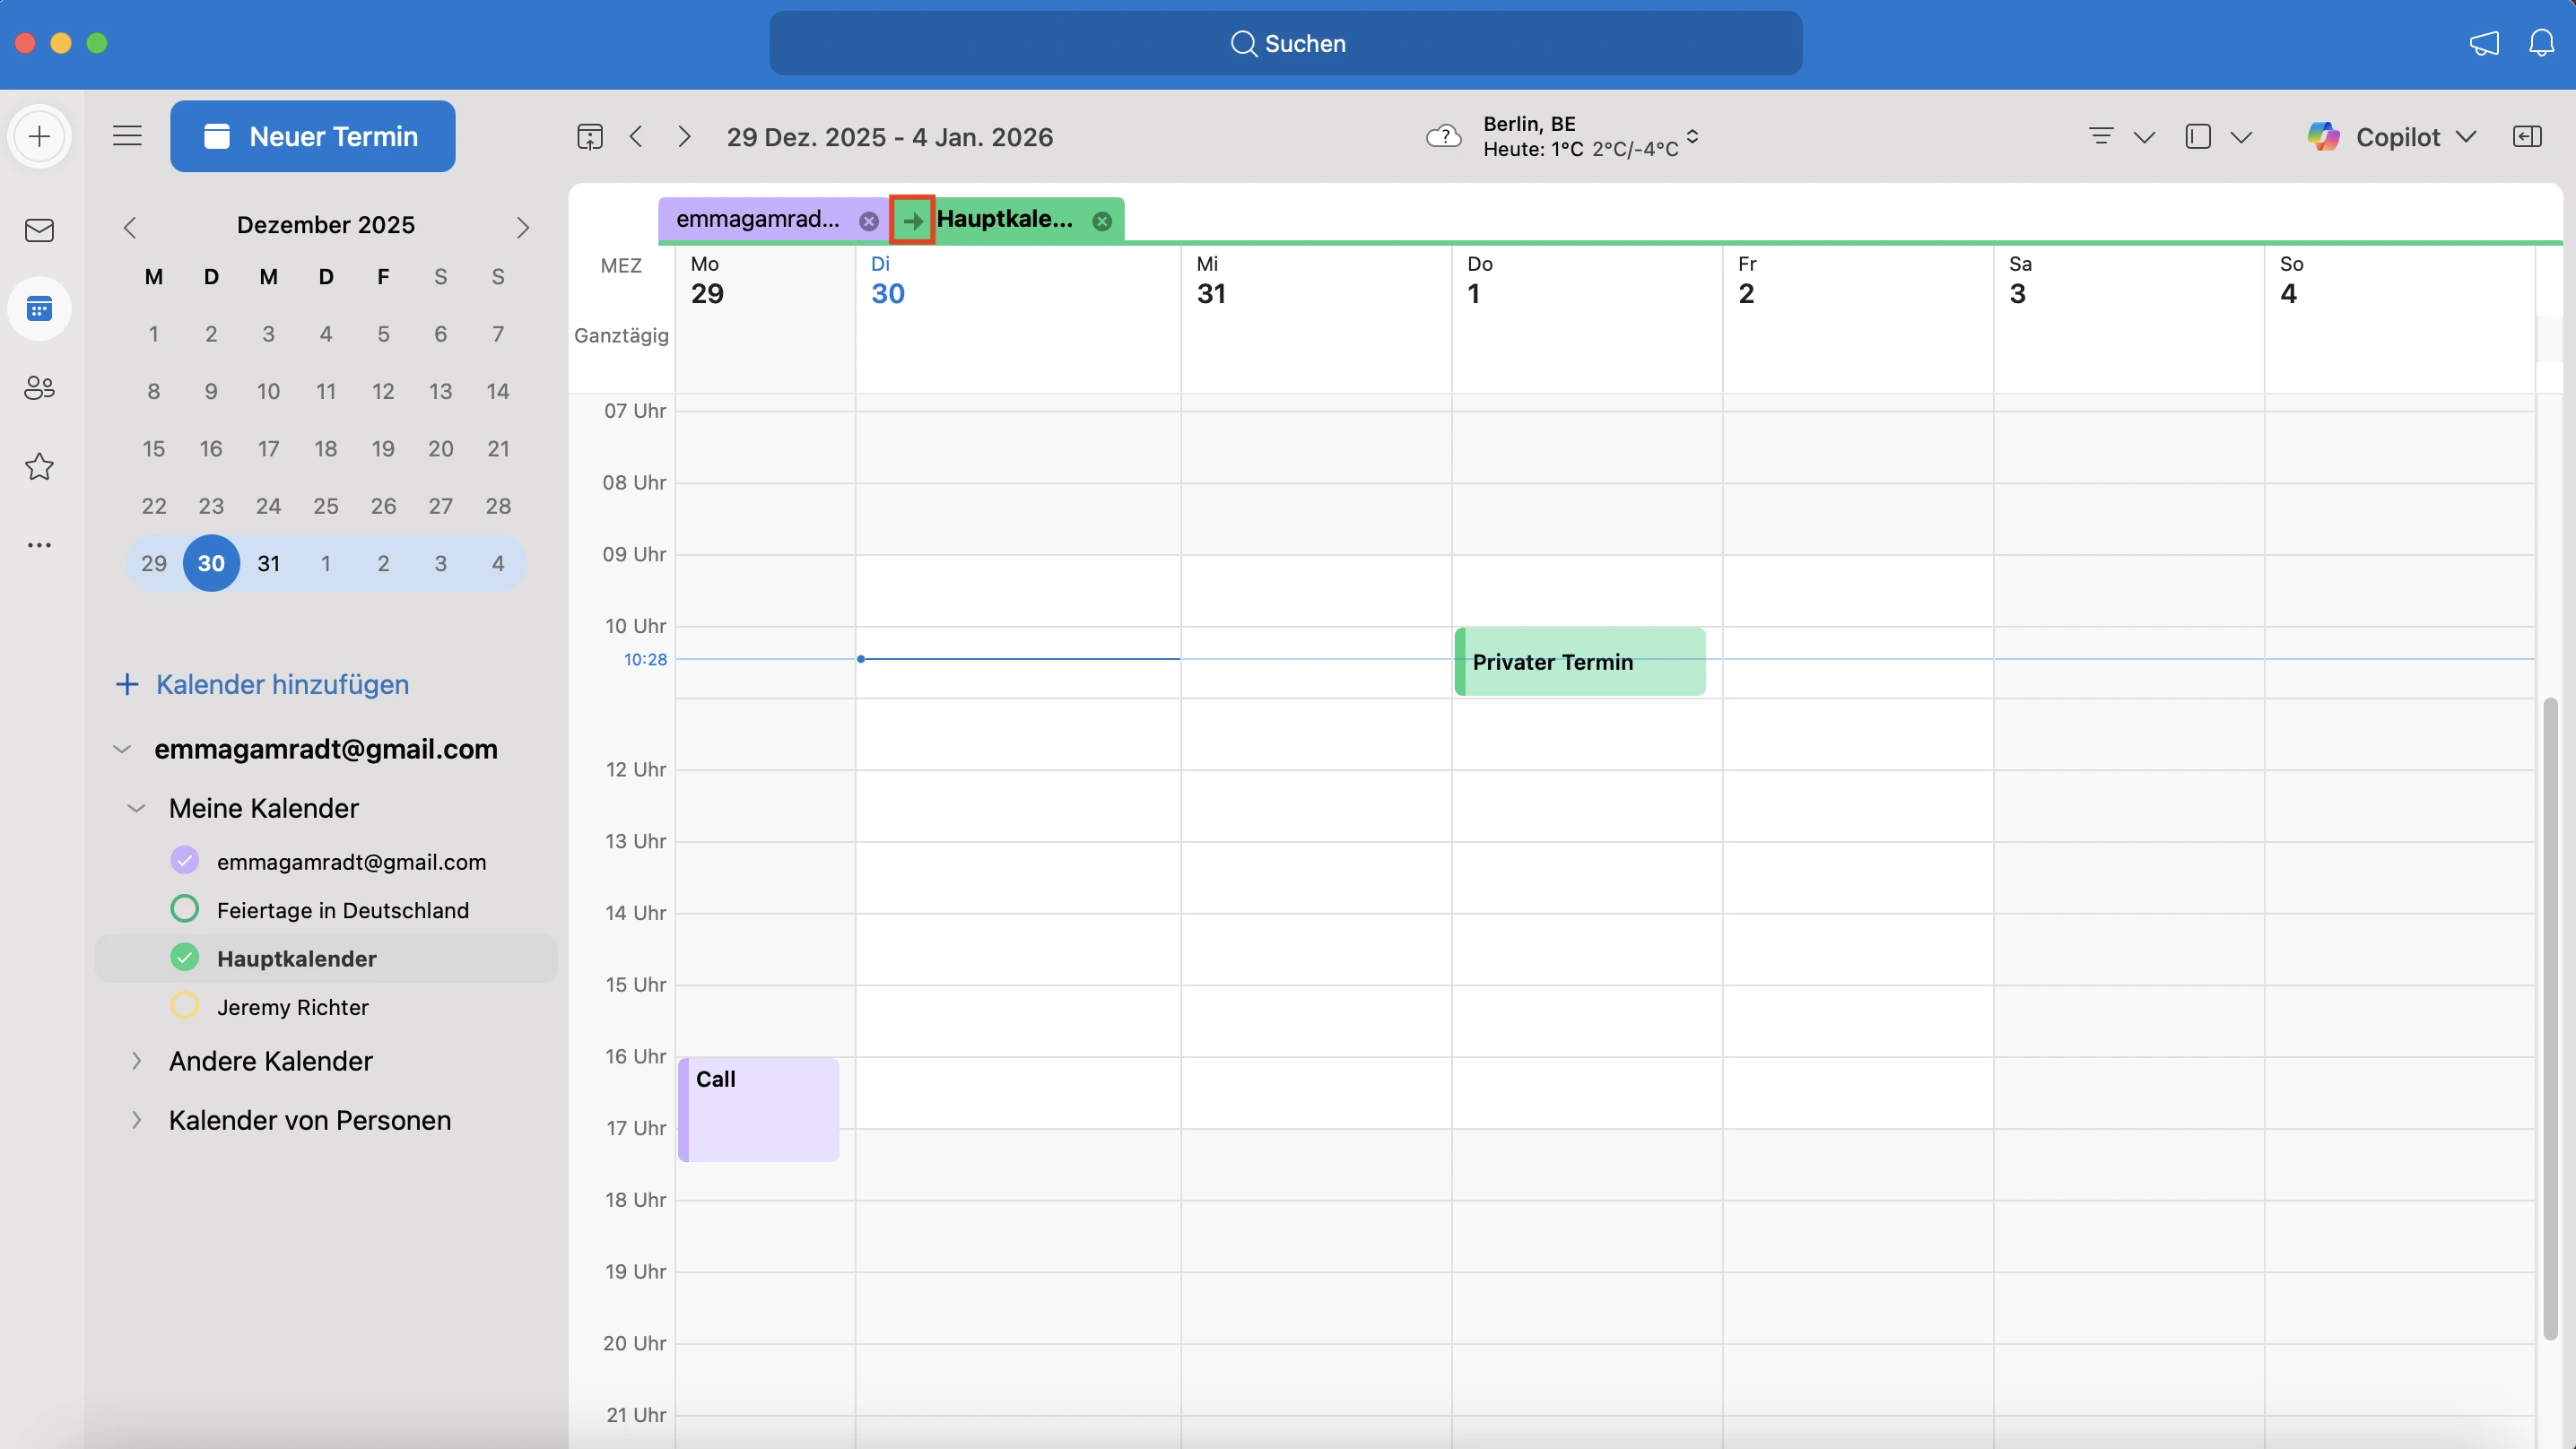Click the go-to-today calendar icon

[x=590, y=137]
